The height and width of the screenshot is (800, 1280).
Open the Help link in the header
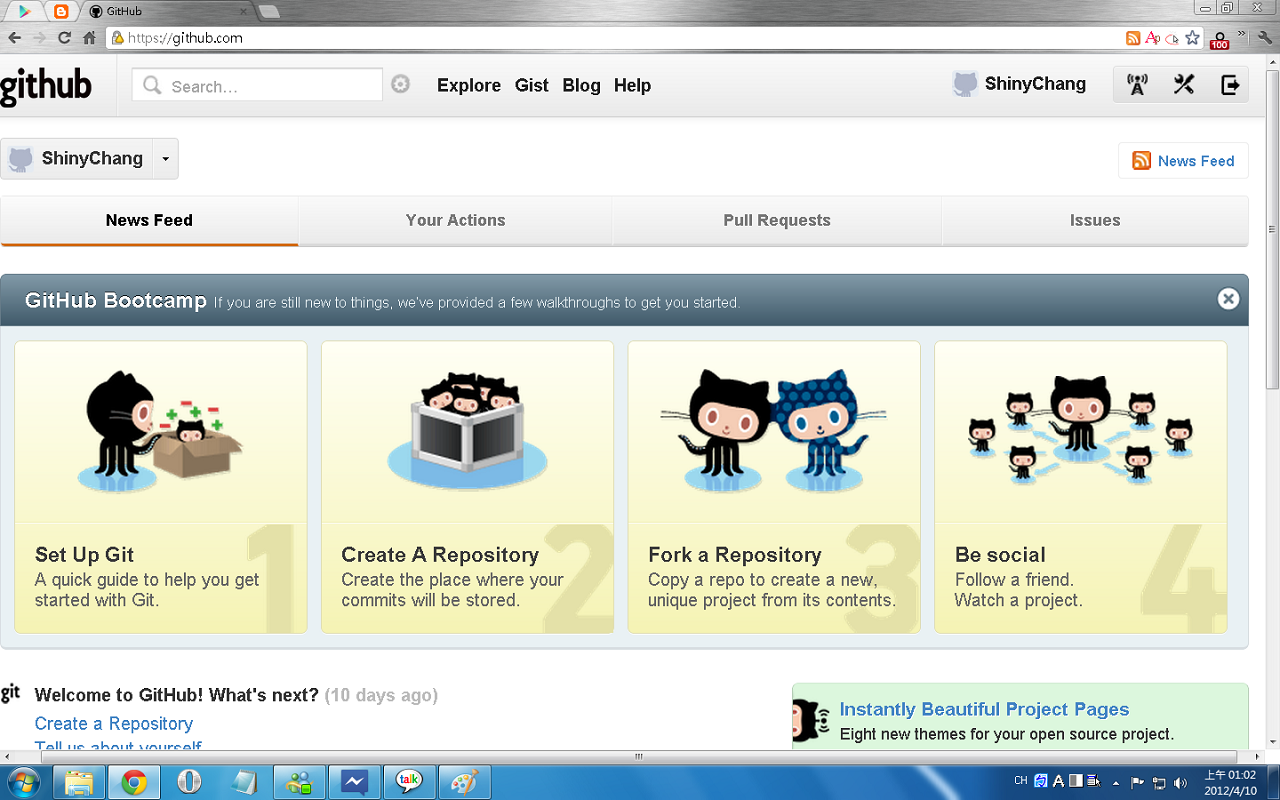click(632, 85)
